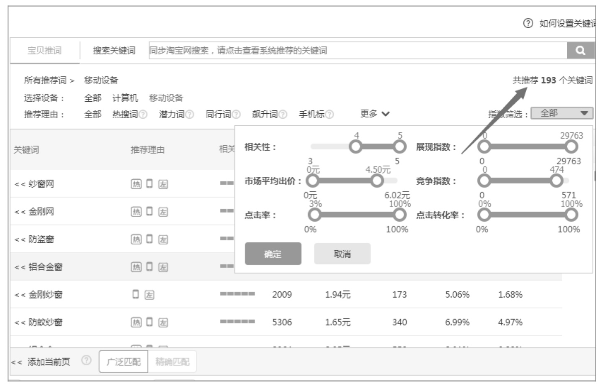The image size is (602, 388).
Task: Click the 热 icon in 防盗窗 row
Action: [136, 239]
